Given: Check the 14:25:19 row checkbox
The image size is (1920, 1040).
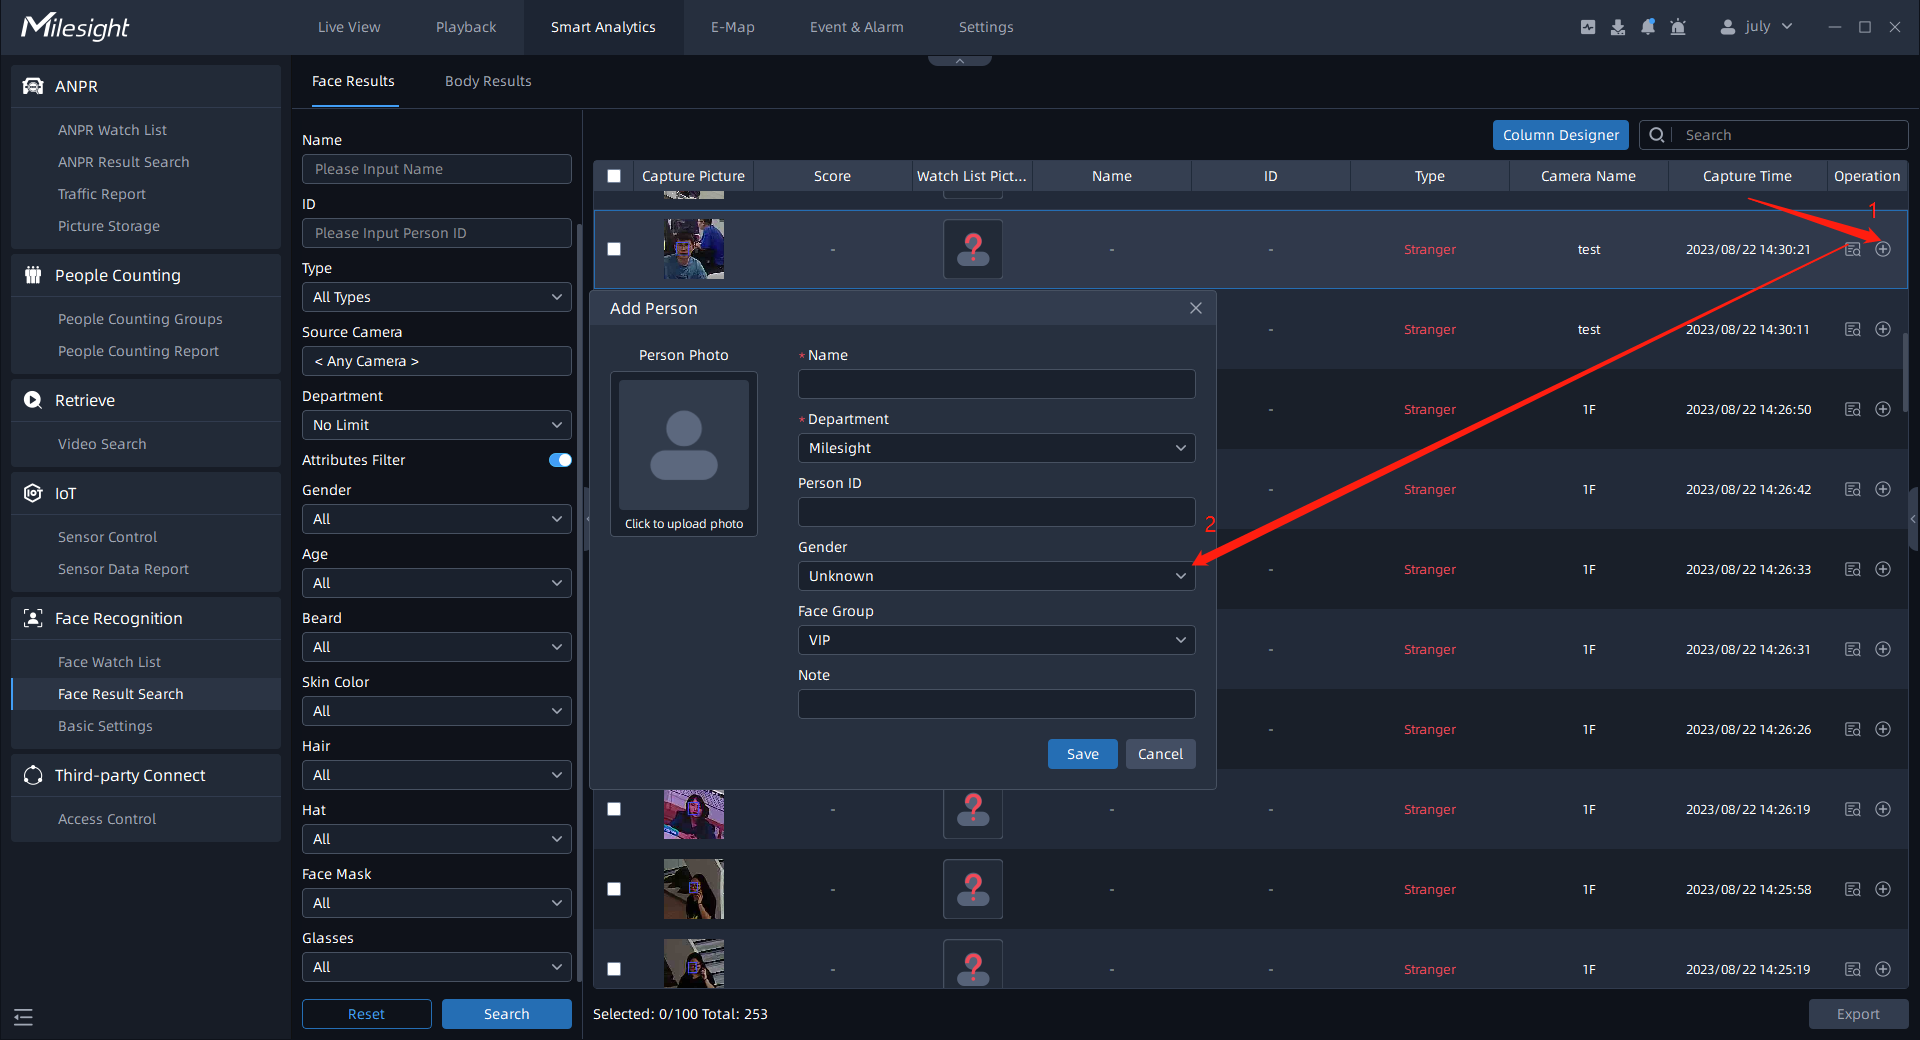Looking at the screenshot, I should pos(614,969).
